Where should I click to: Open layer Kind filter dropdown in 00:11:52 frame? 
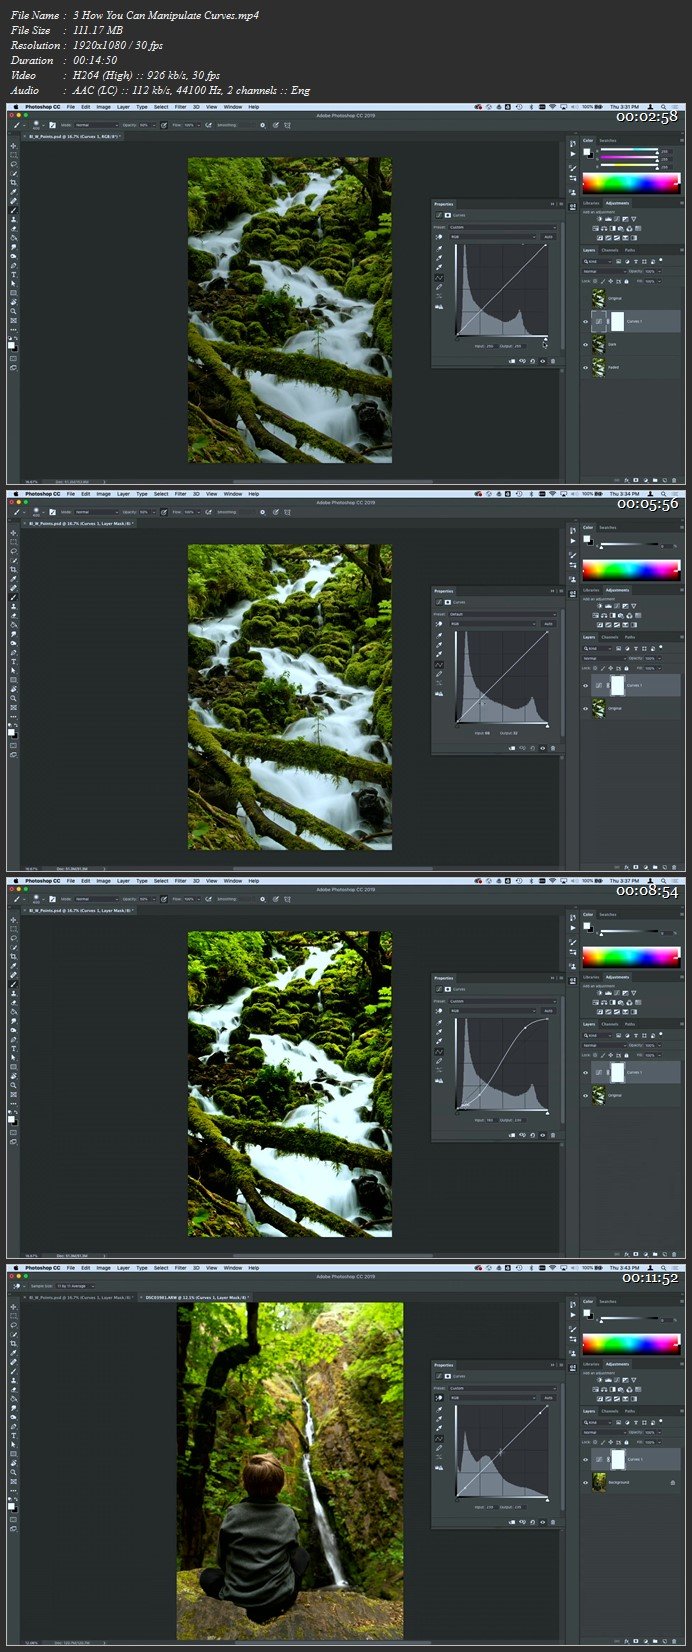(x=597, y=1422)
